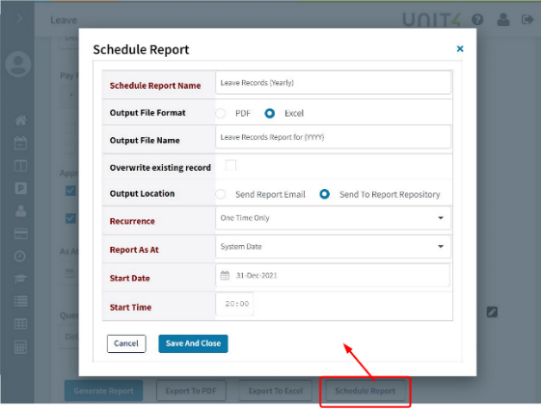Open the Report As At dropdown
Image resolution: width=541 pixels, height=409 pixels.
[x=333, y=246]
